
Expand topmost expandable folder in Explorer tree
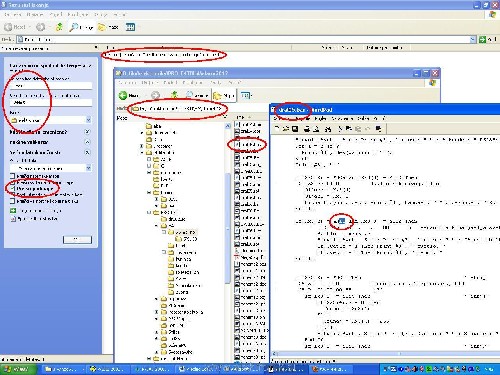[142, 133]
